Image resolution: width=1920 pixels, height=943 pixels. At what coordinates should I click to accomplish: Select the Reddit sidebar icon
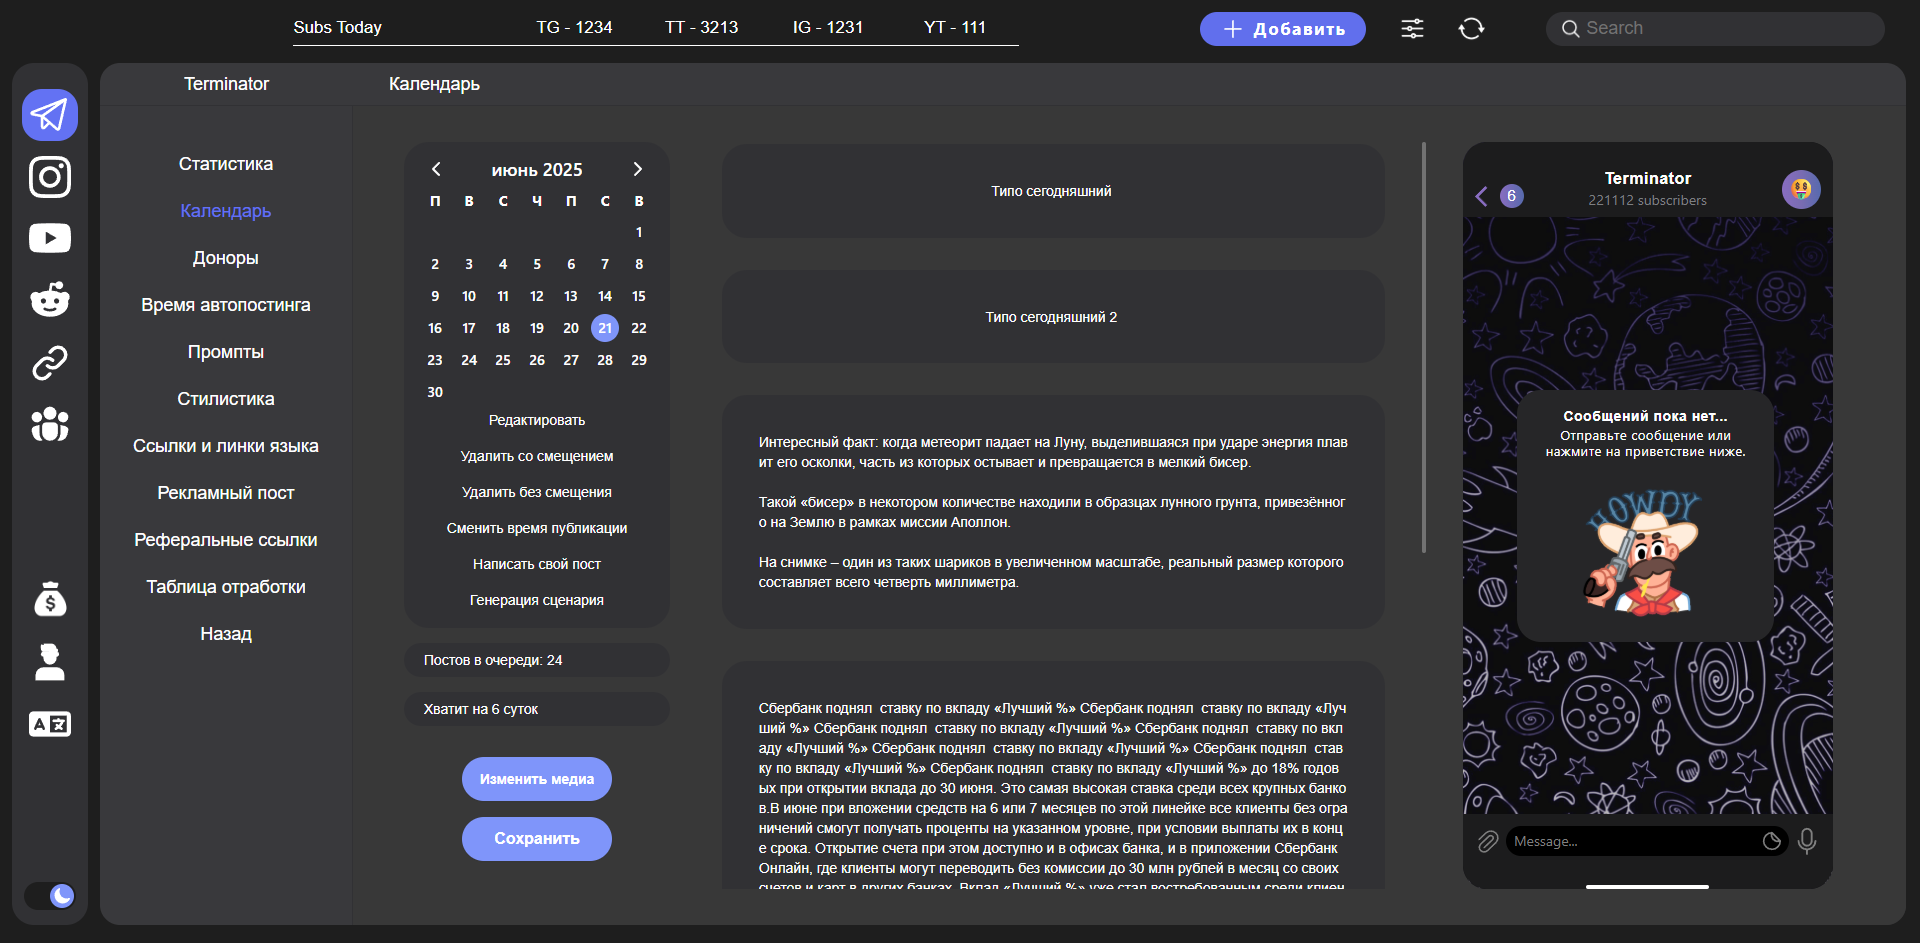[50, 299]
